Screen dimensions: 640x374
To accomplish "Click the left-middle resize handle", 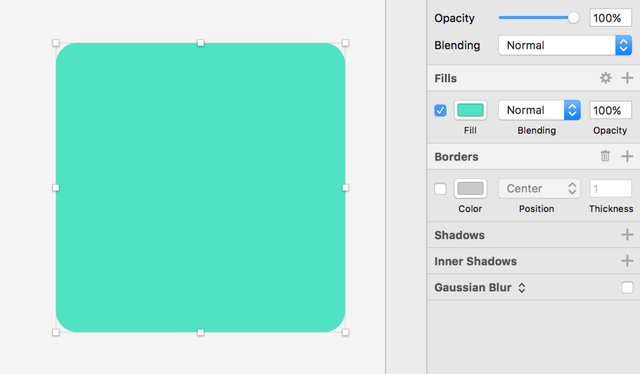I will (x=56, y=187).
